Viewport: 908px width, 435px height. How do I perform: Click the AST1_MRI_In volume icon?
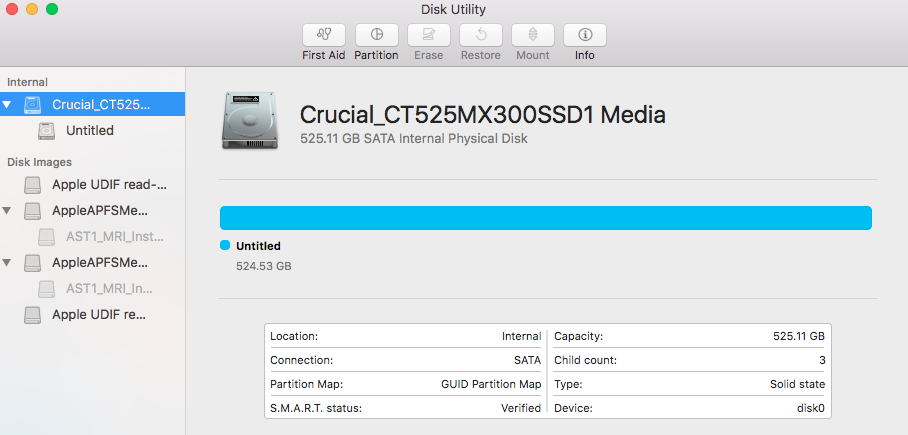[x=46, y=288]
